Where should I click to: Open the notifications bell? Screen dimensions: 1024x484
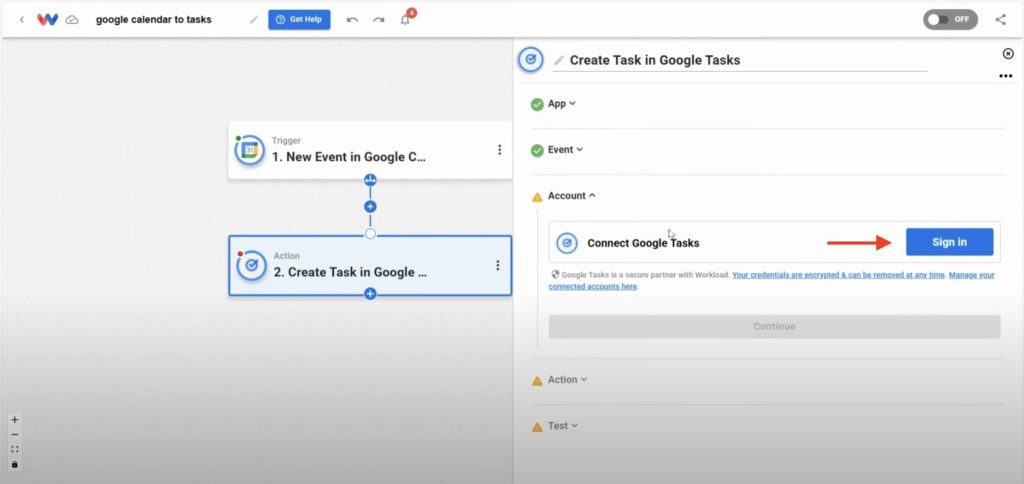406,19
